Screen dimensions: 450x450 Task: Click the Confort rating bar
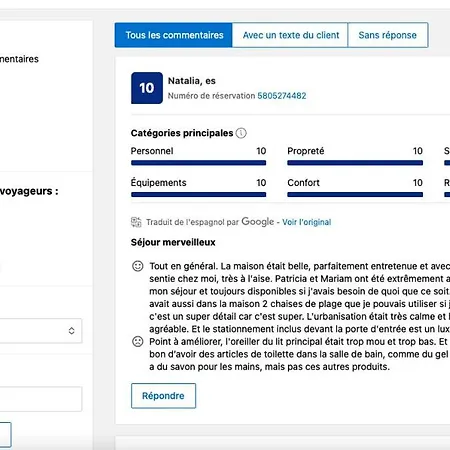355,195
